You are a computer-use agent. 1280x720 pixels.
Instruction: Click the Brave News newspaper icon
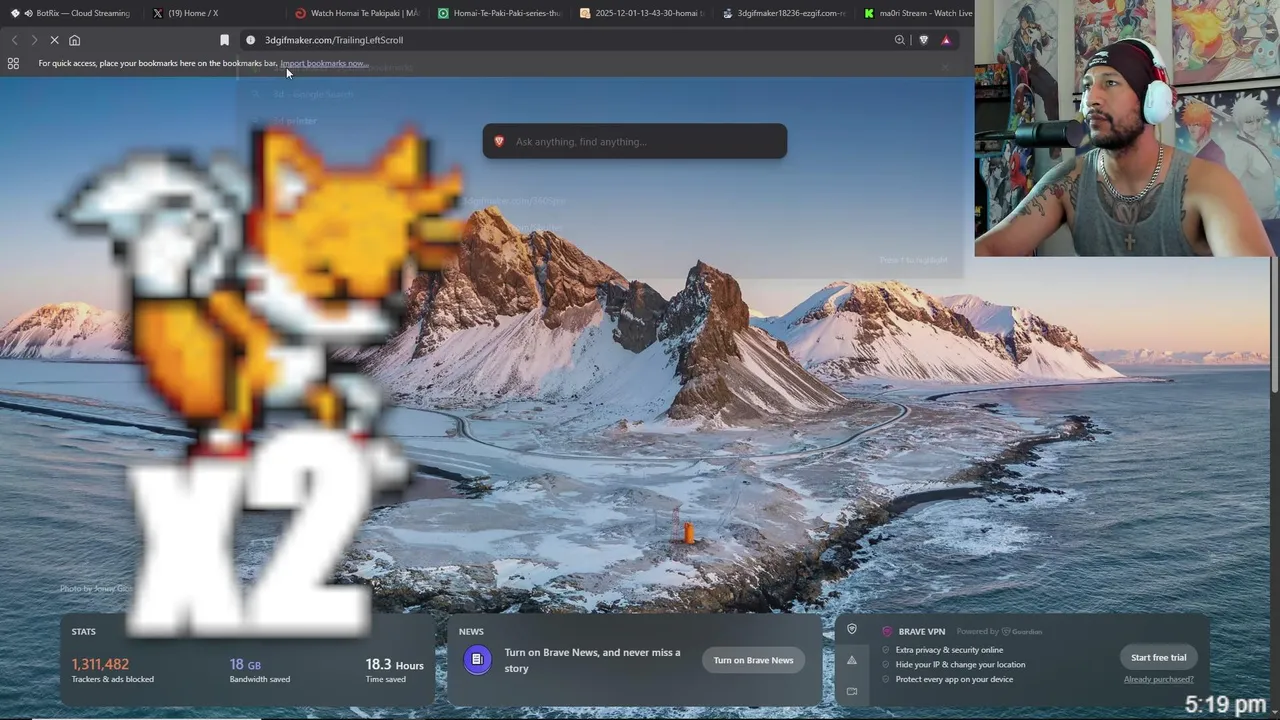[477, 659]
